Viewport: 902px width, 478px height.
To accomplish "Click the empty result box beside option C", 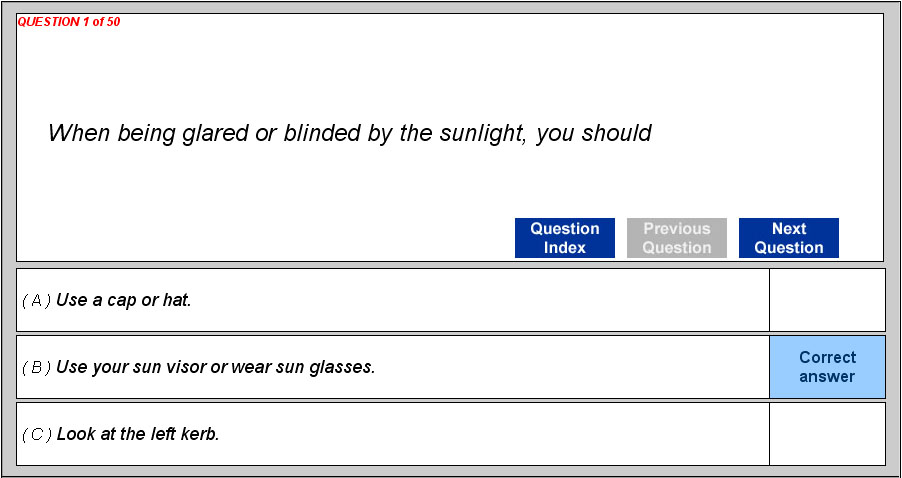I will coord(827,434).
